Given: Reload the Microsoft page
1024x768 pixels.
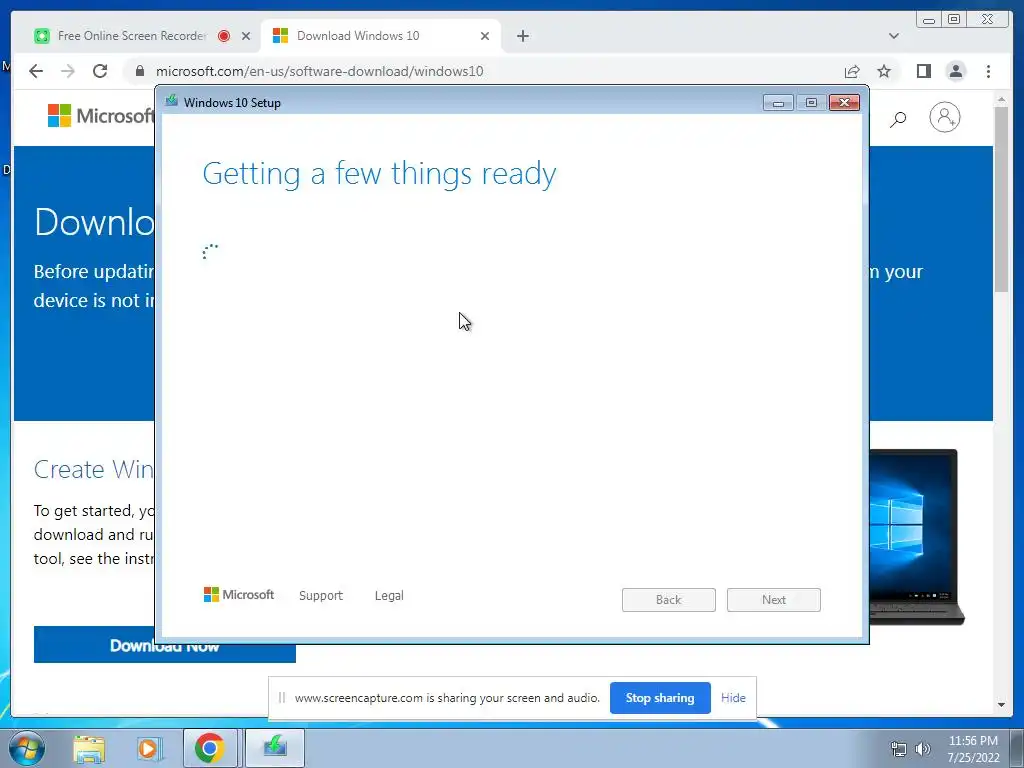Looking at the screenshot, I should coord(100,71).
